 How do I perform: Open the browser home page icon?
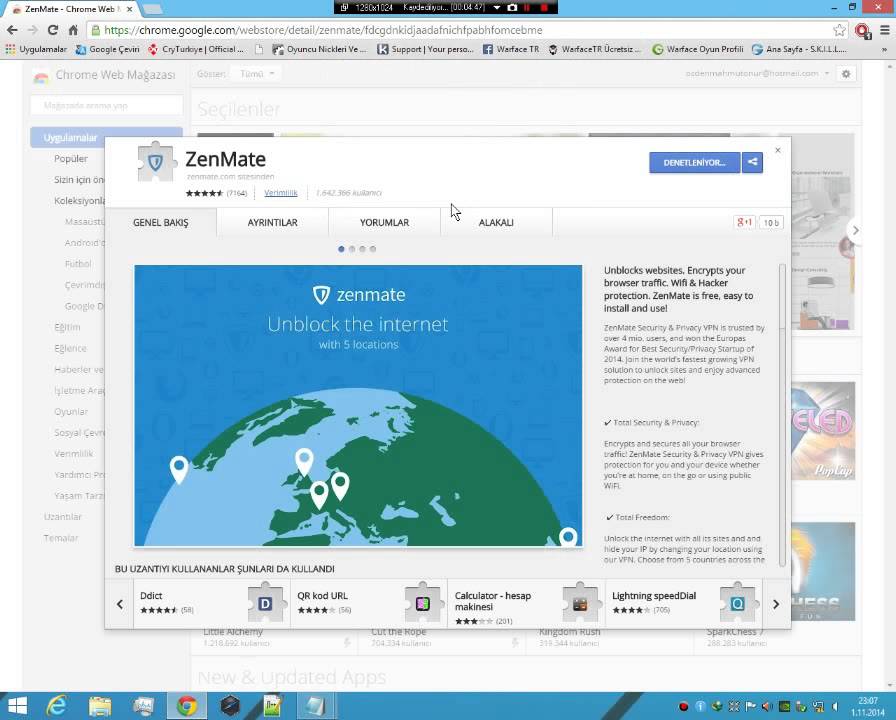[x=73, y=30]
